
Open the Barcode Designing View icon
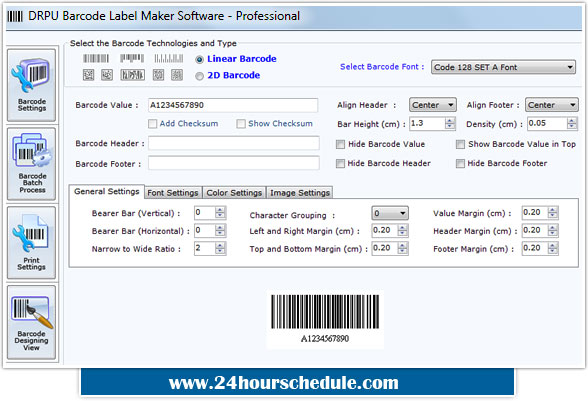pos(32,322)
